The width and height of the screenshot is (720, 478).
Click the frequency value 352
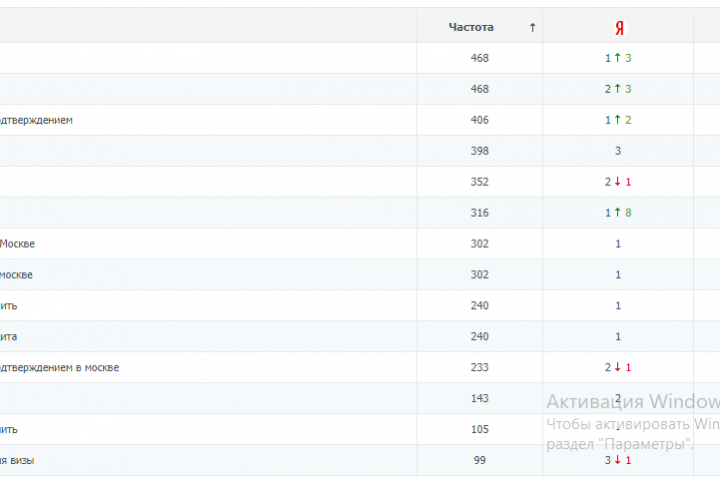click(479, 182)
